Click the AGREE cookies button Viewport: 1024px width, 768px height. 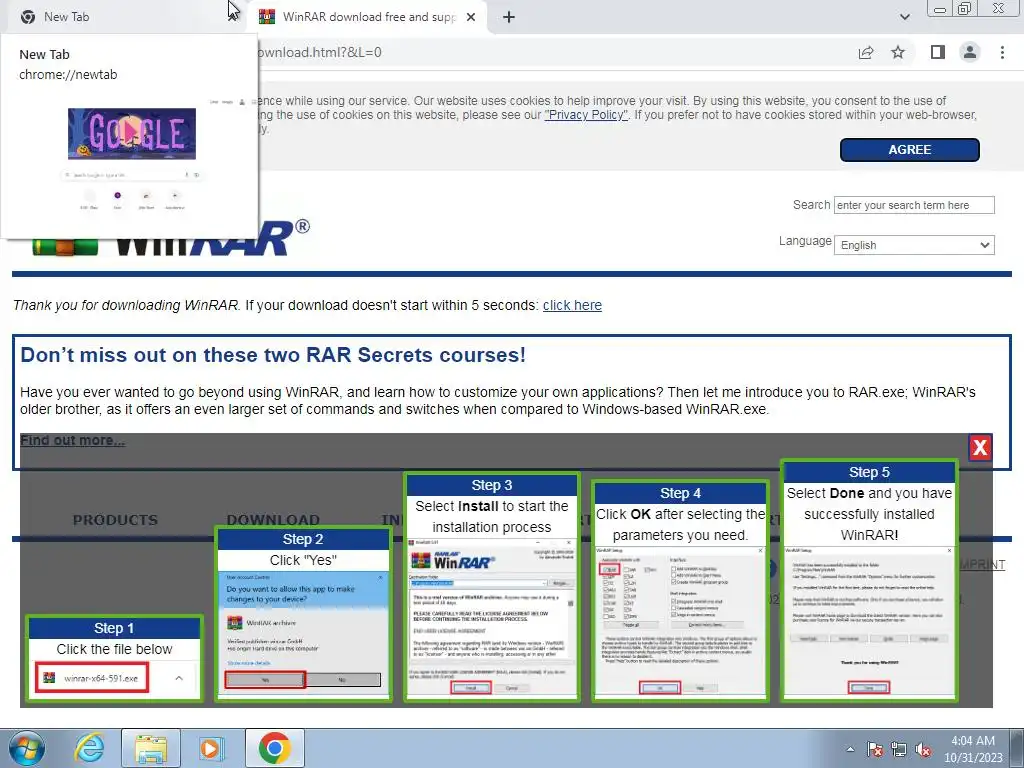909,150
